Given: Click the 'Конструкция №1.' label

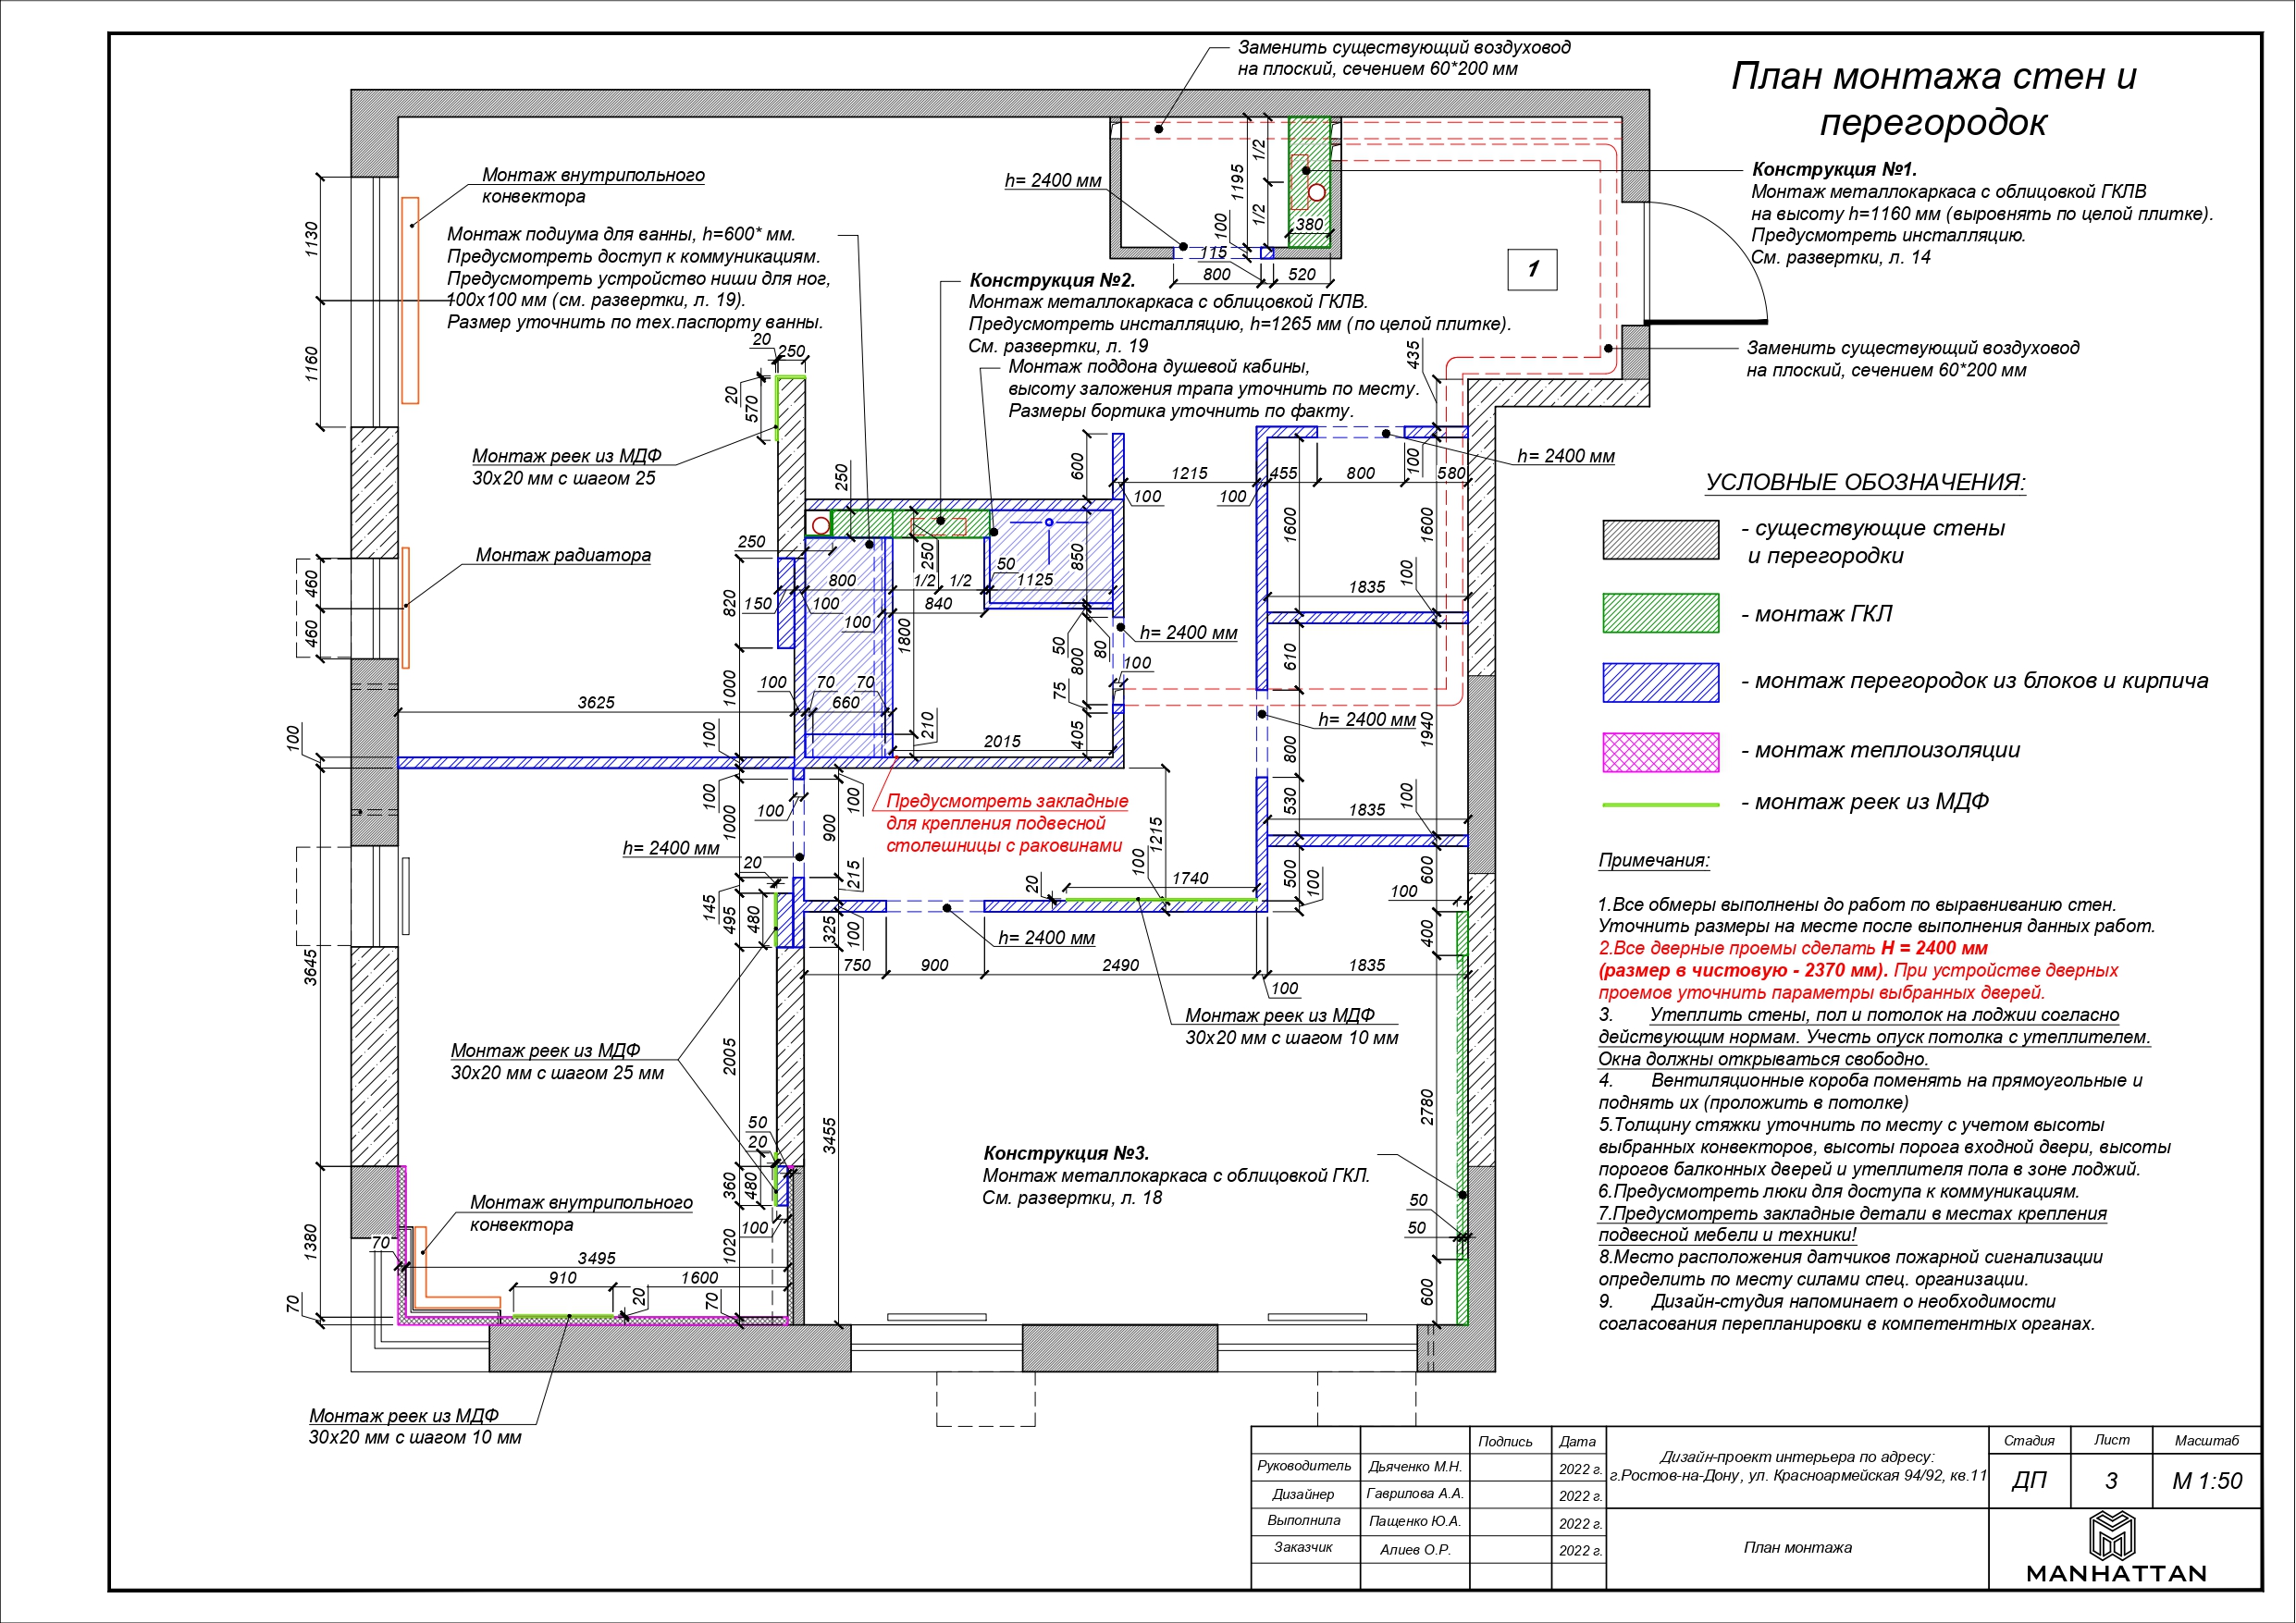Looking at the screenshot, I should pyautogui.click(x=1834, y=169).
